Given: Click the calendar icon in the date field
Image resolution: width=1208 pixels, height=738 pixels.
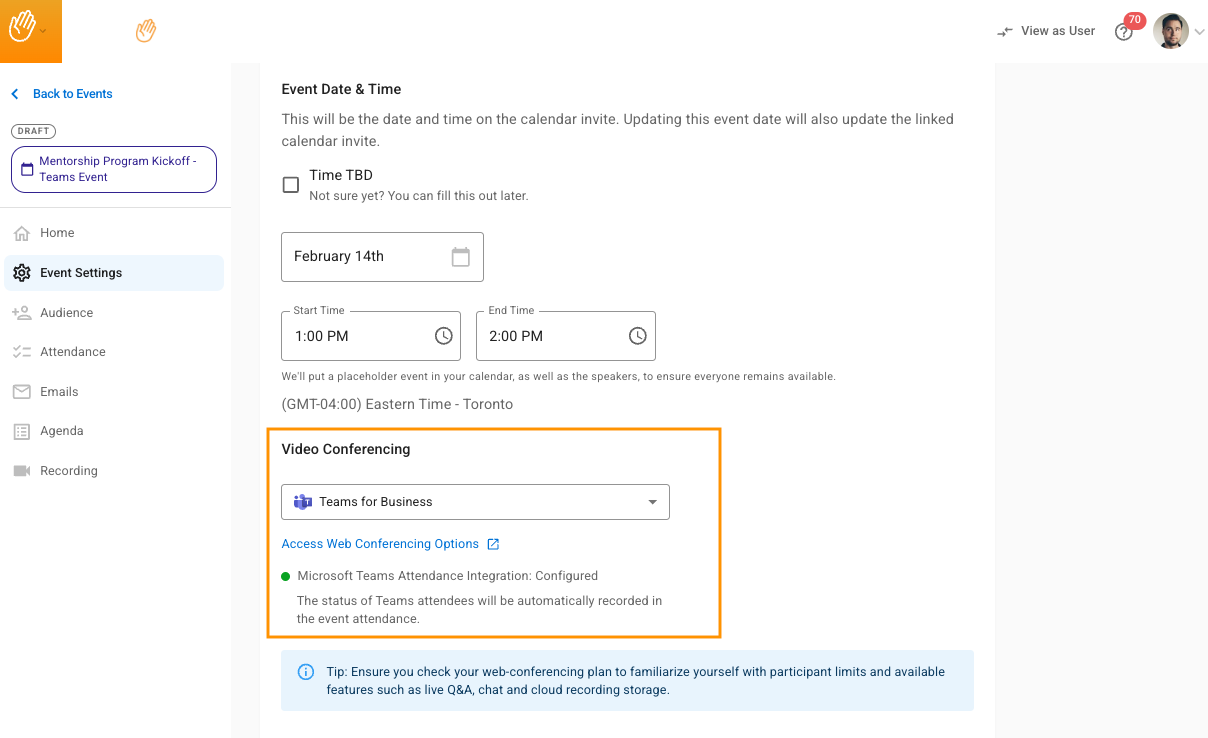Looking at the screenshot, I should pyautogui.click(x=460, y=257).
